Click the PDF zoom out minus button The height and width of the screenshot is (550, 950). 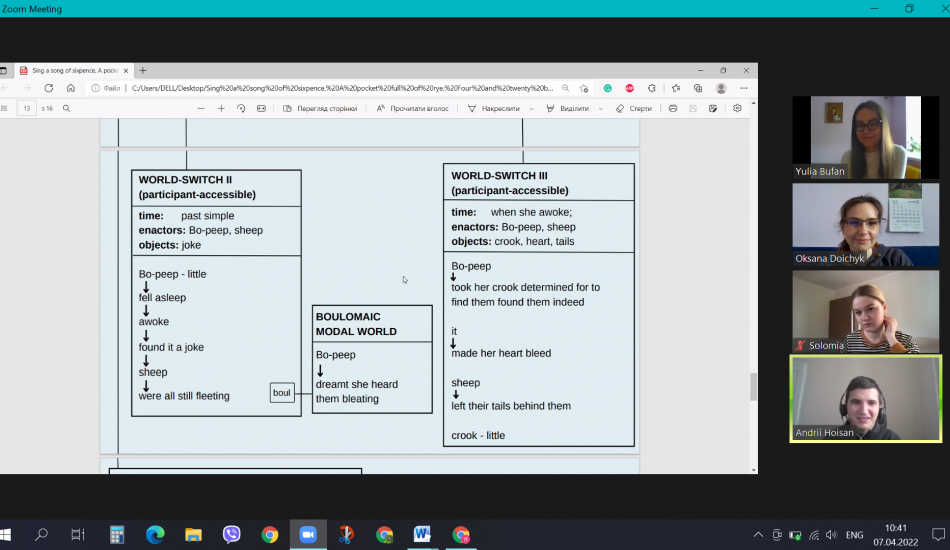pyautogui.click(x=201, y=108)
